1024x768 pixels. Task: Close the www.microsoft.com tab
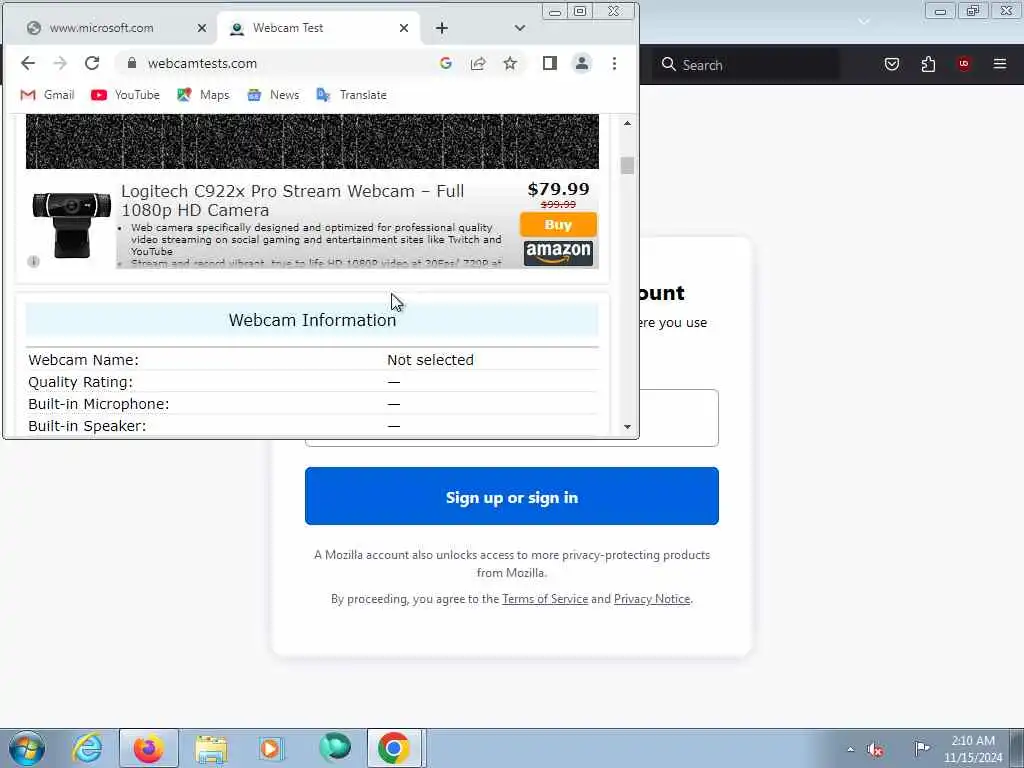(x=202, y=28)
